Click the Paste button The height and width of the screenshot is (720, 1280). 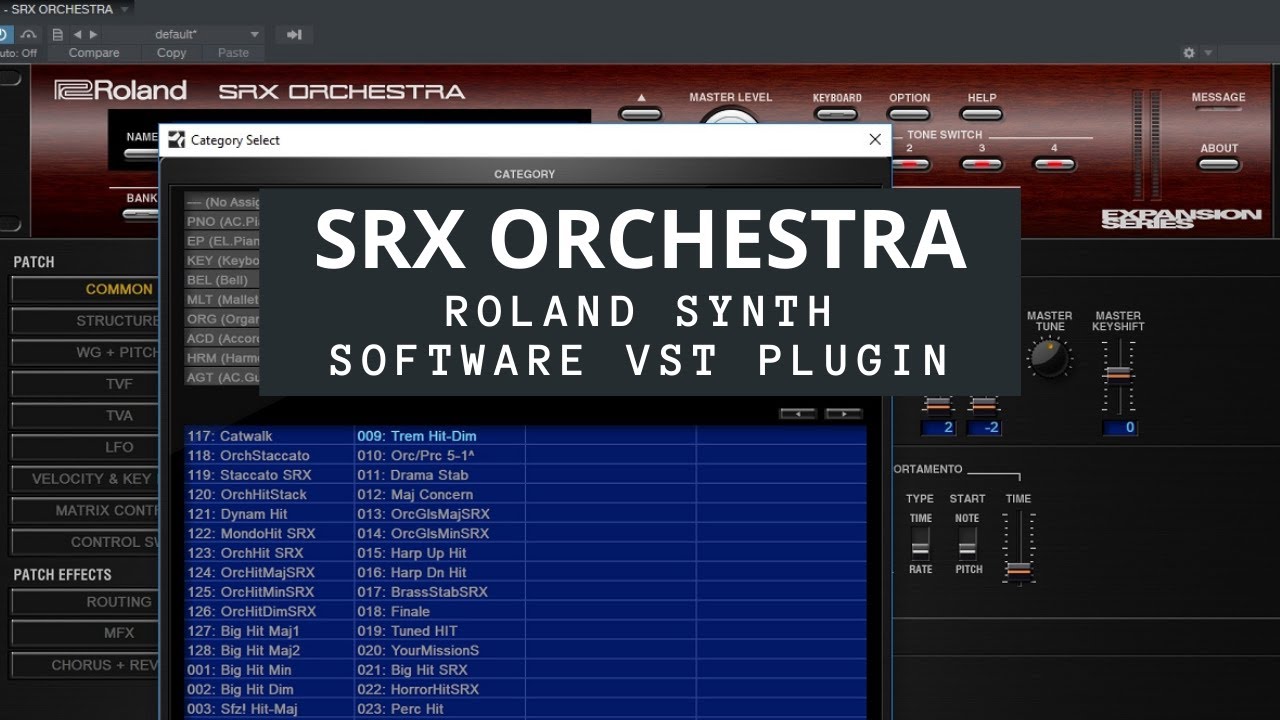[233, 53]
